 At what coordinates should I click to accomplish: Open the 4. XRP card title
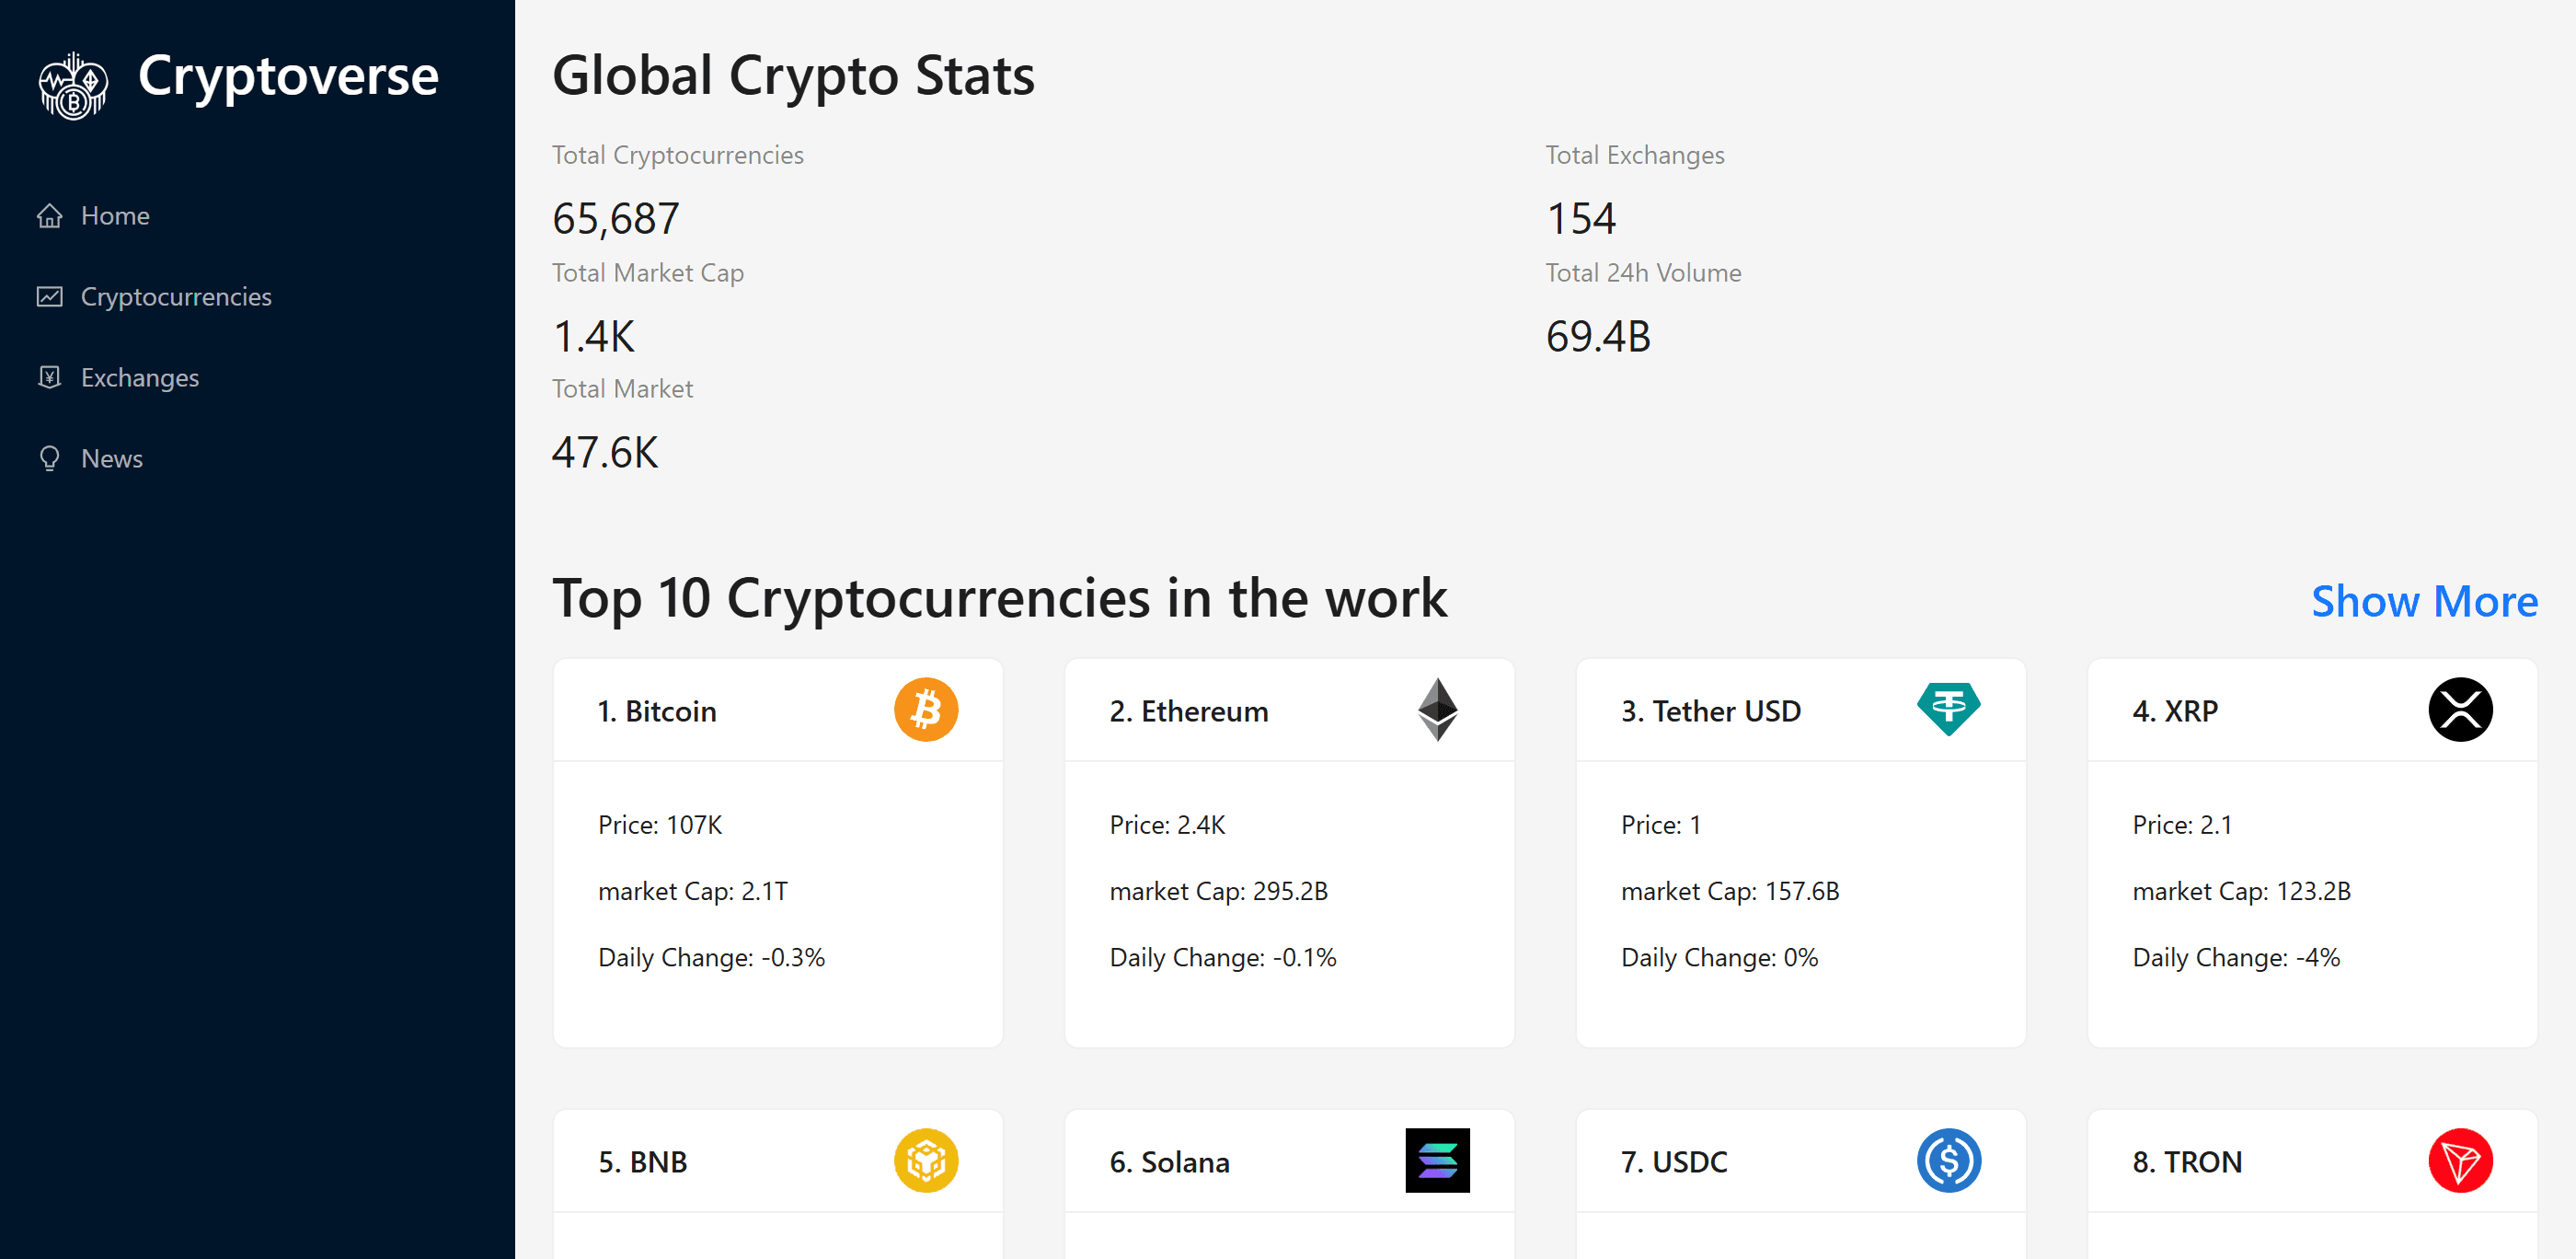[x=2174, y=711]
